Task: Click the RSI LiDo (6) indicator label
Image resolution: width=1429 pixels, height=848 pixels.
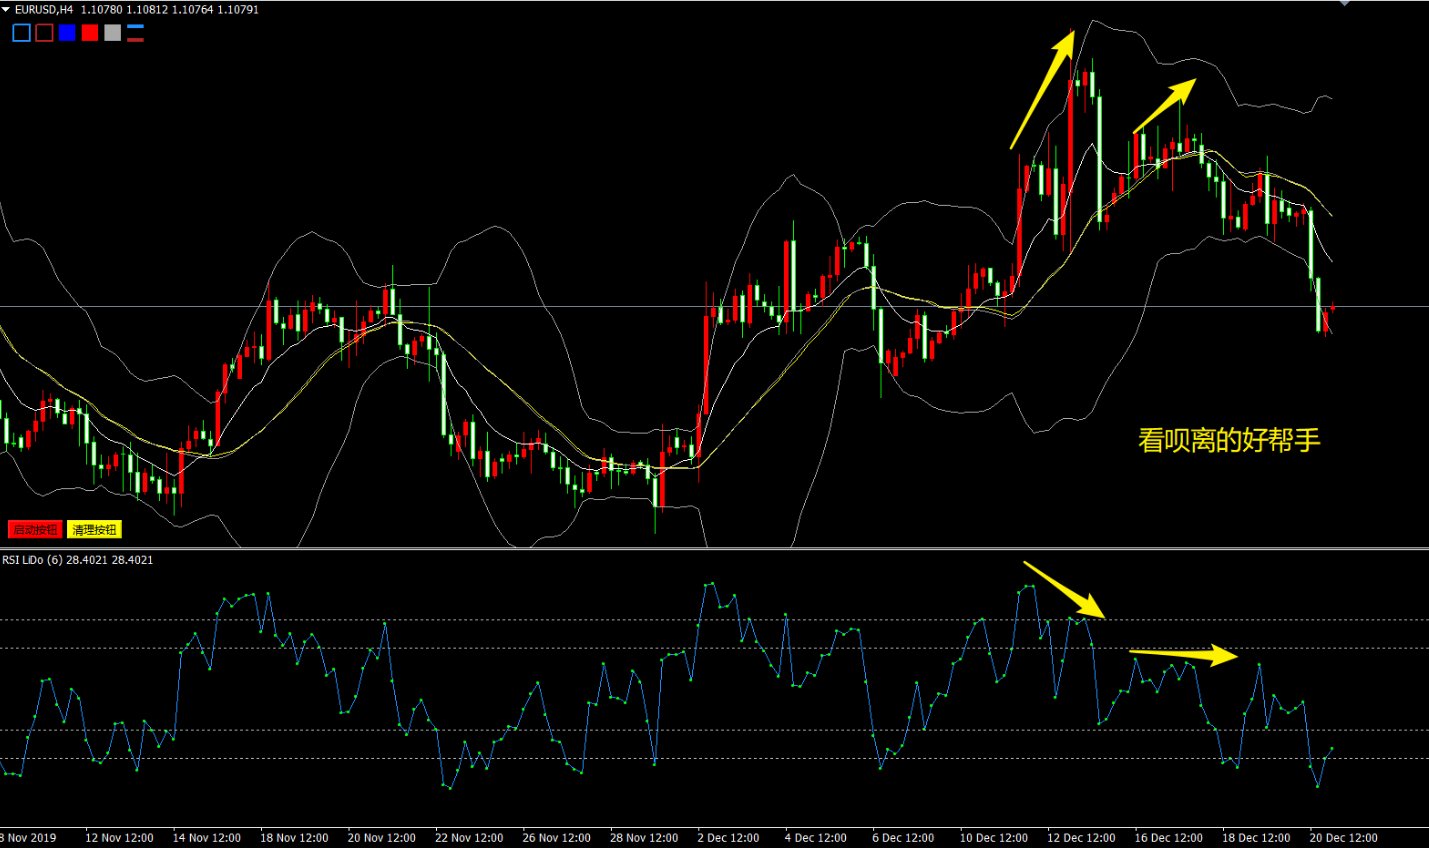Action: pos(78,560)
